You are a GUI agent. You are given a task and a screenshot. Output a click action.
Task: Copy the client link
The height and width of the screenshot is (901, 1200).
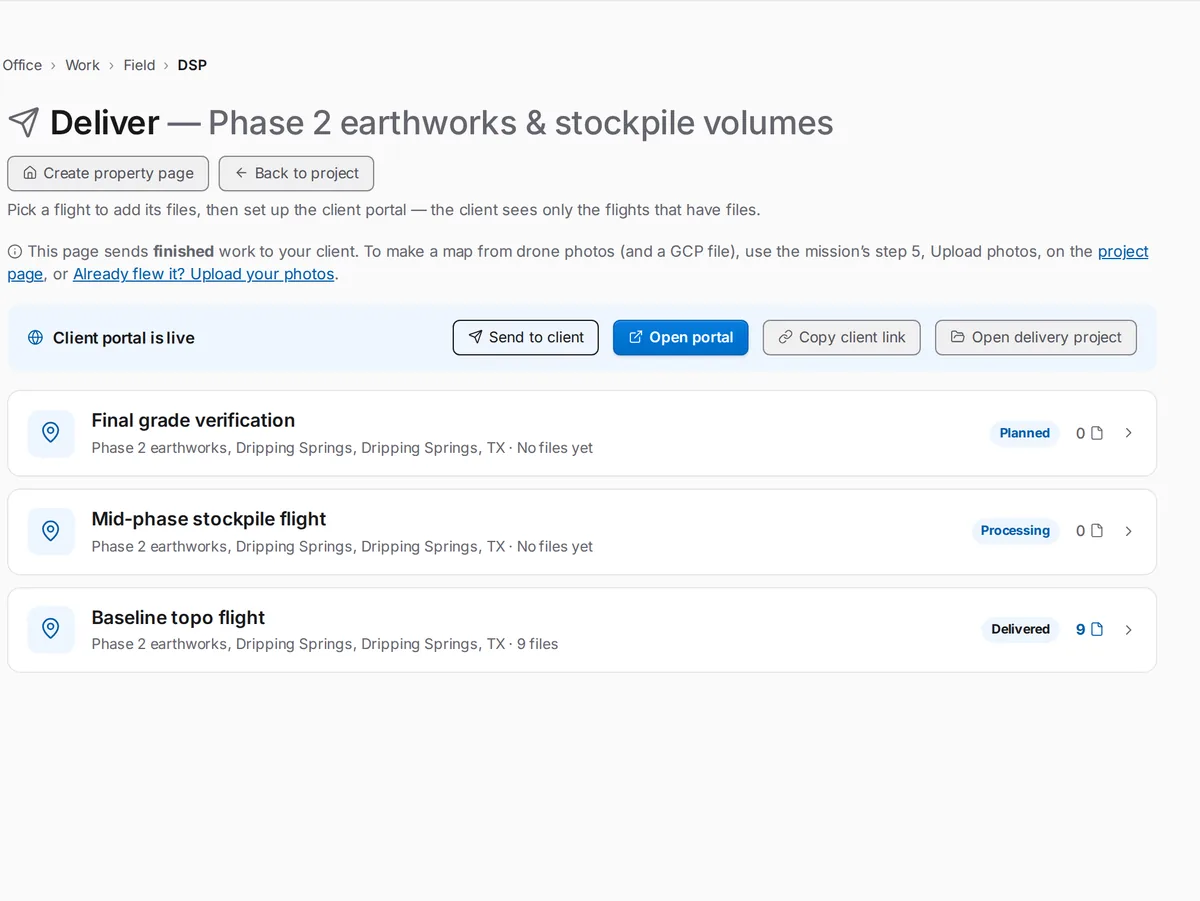[842, 337]
